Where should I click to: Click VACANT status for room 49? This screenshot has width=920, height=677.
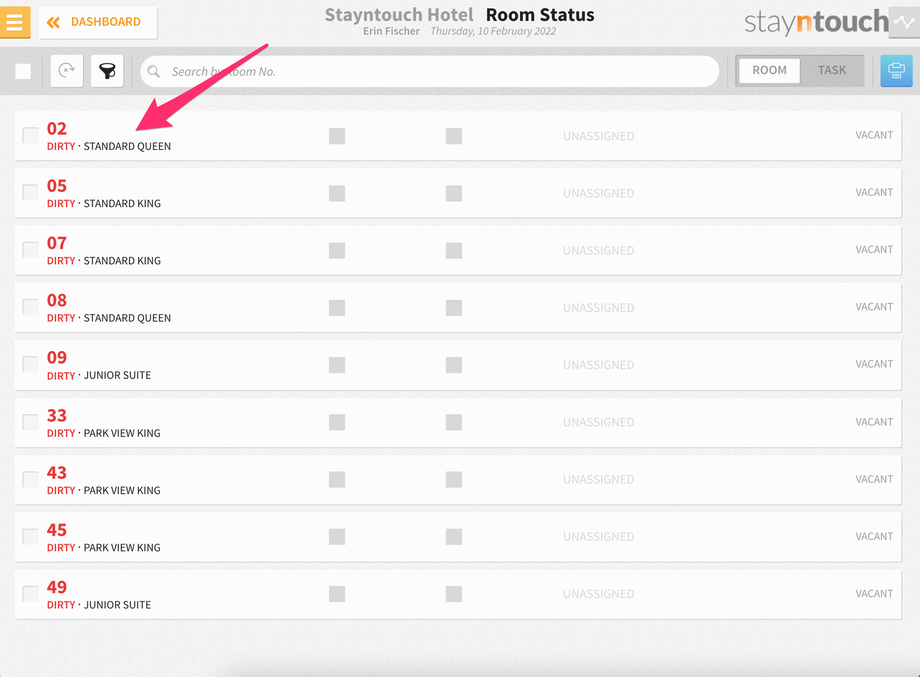[874, 594]
